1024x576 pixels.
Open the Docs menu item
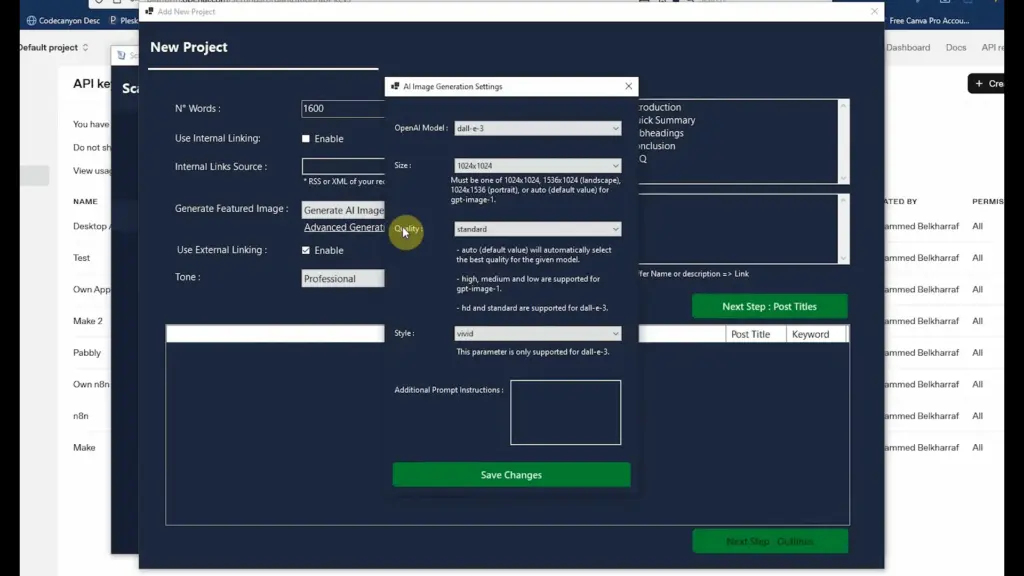point(956,47)
